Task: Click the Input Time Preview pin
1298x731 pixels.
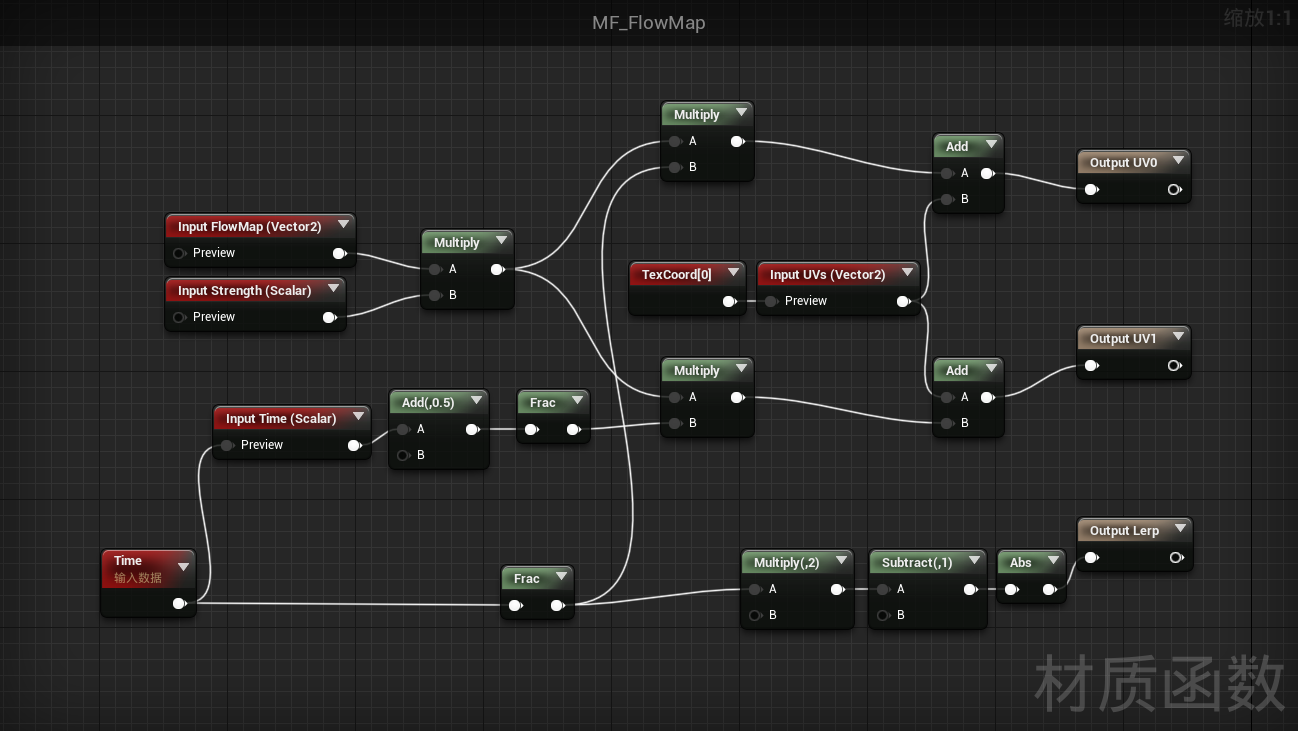Action: tap(228, 445)
